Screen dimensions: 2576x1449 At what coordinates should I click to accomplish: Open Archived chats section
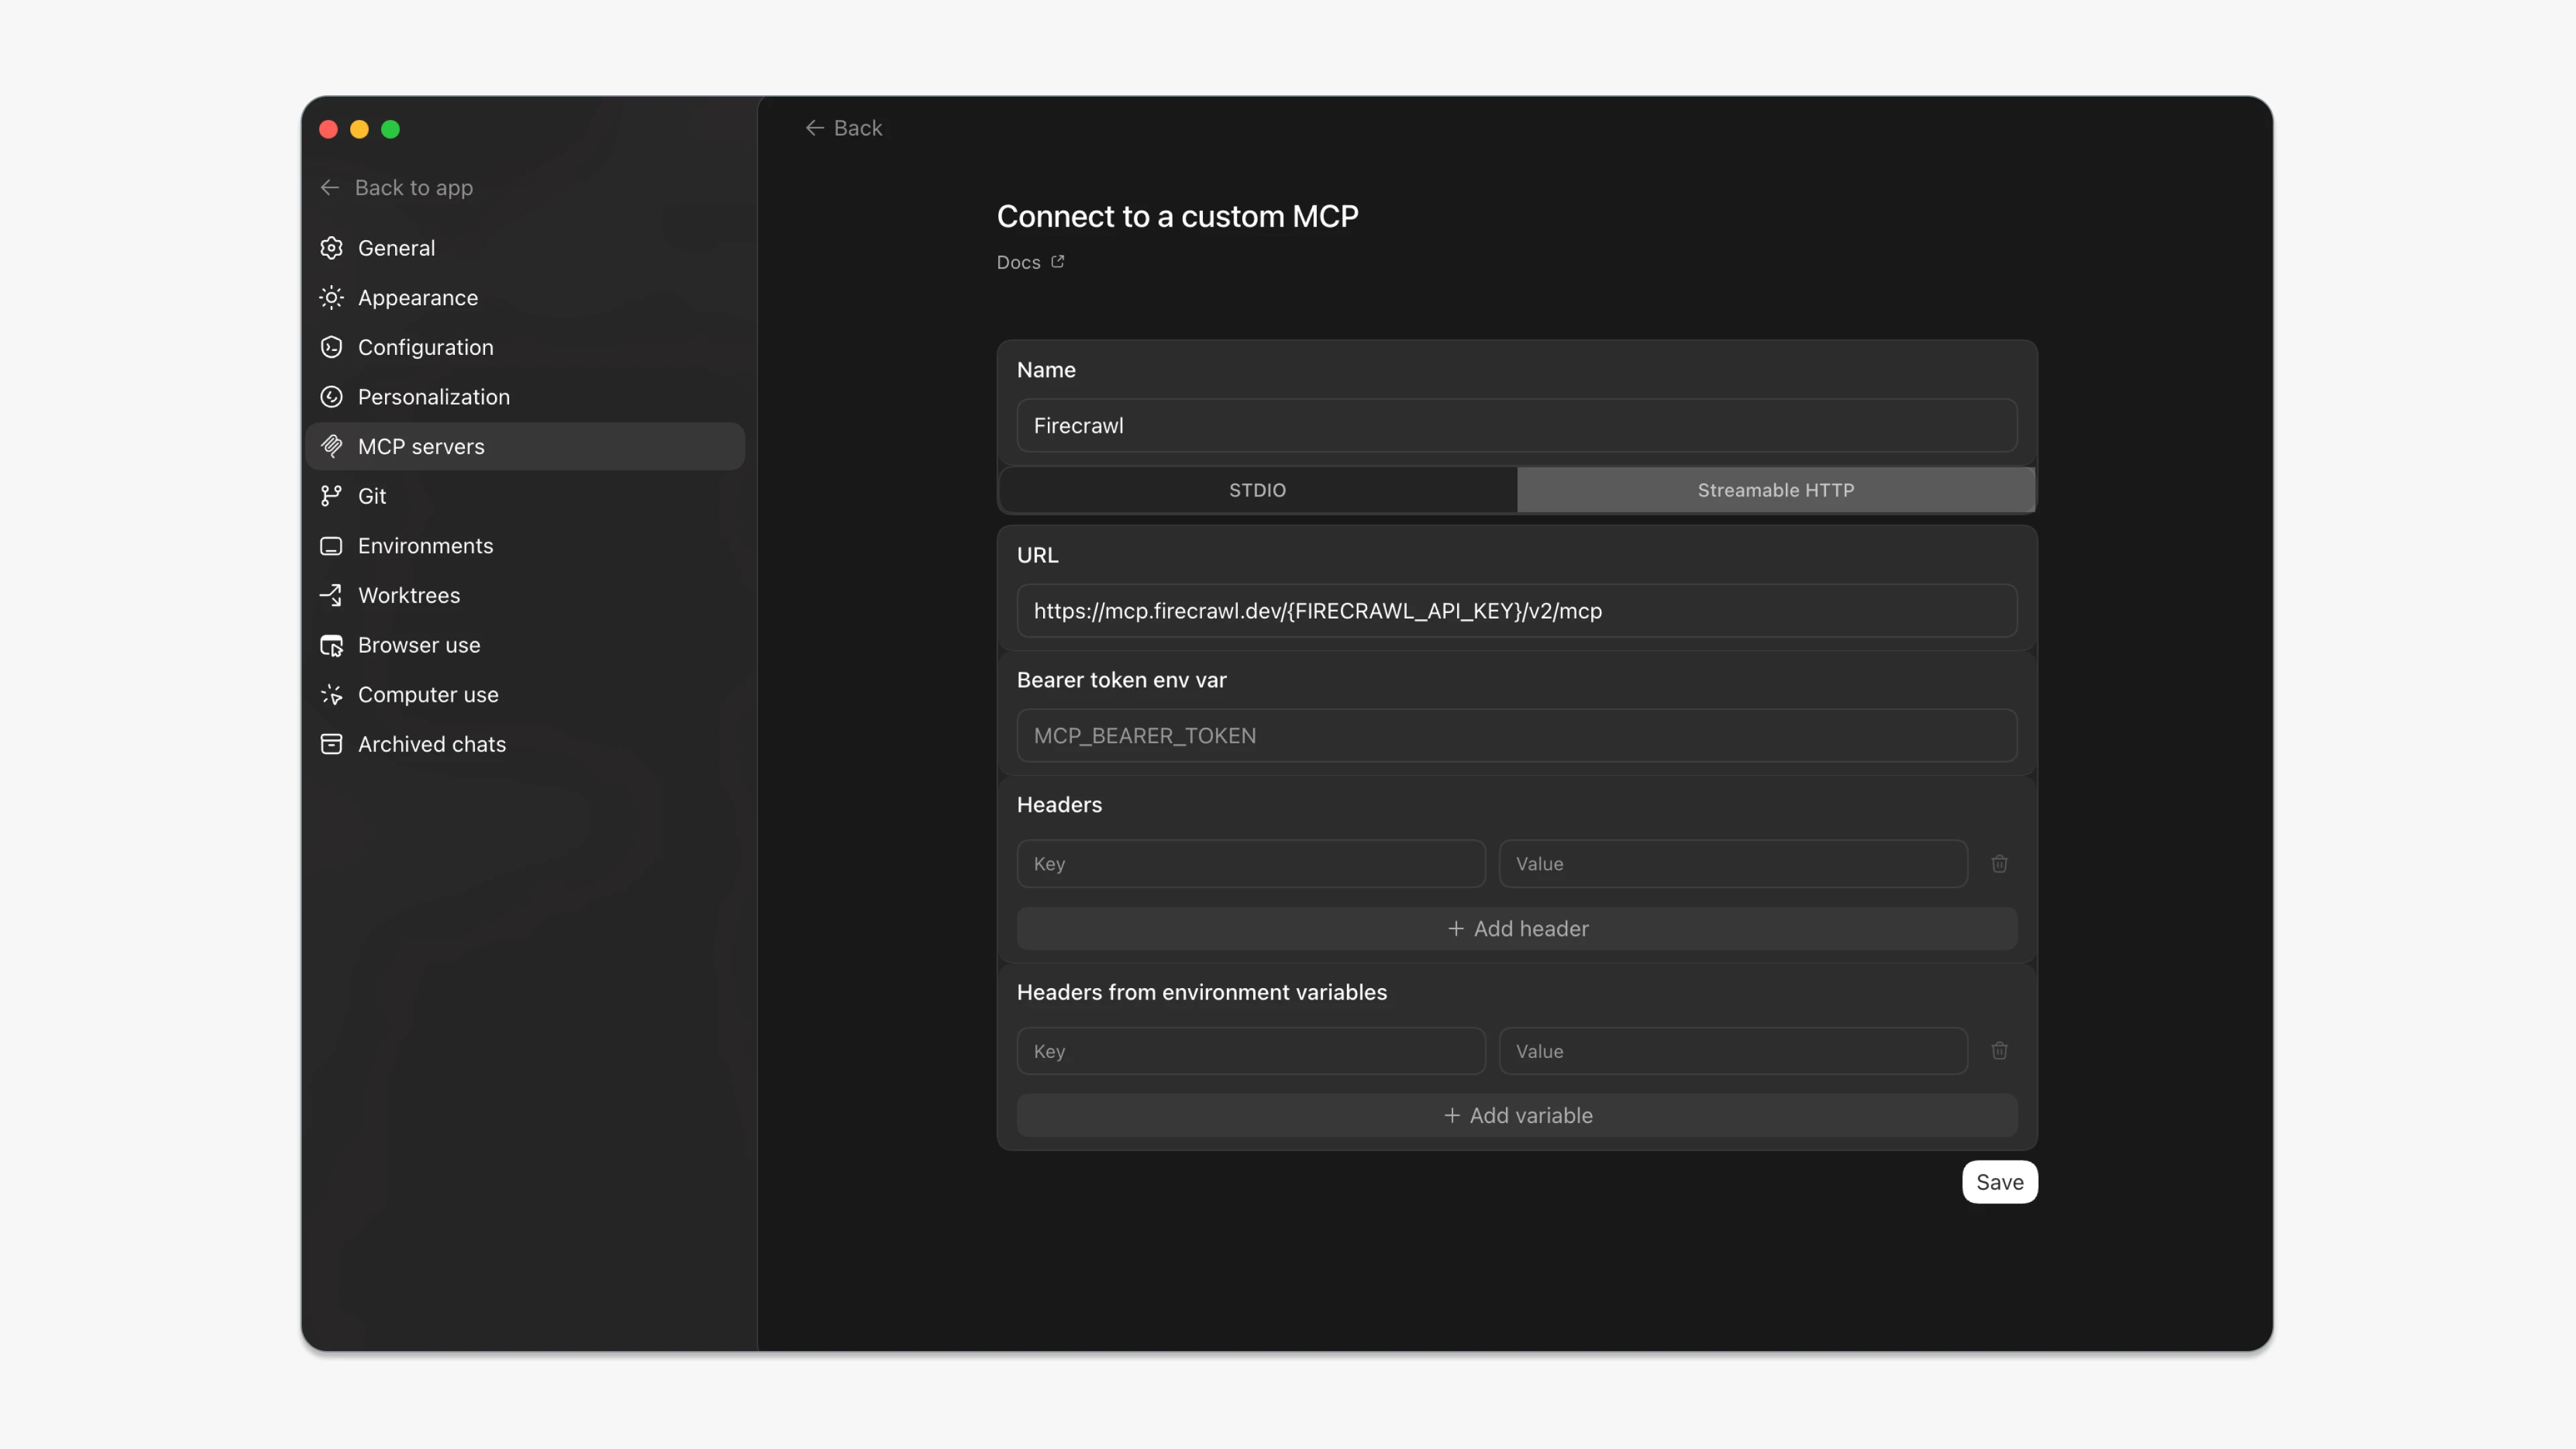(525, 744)
